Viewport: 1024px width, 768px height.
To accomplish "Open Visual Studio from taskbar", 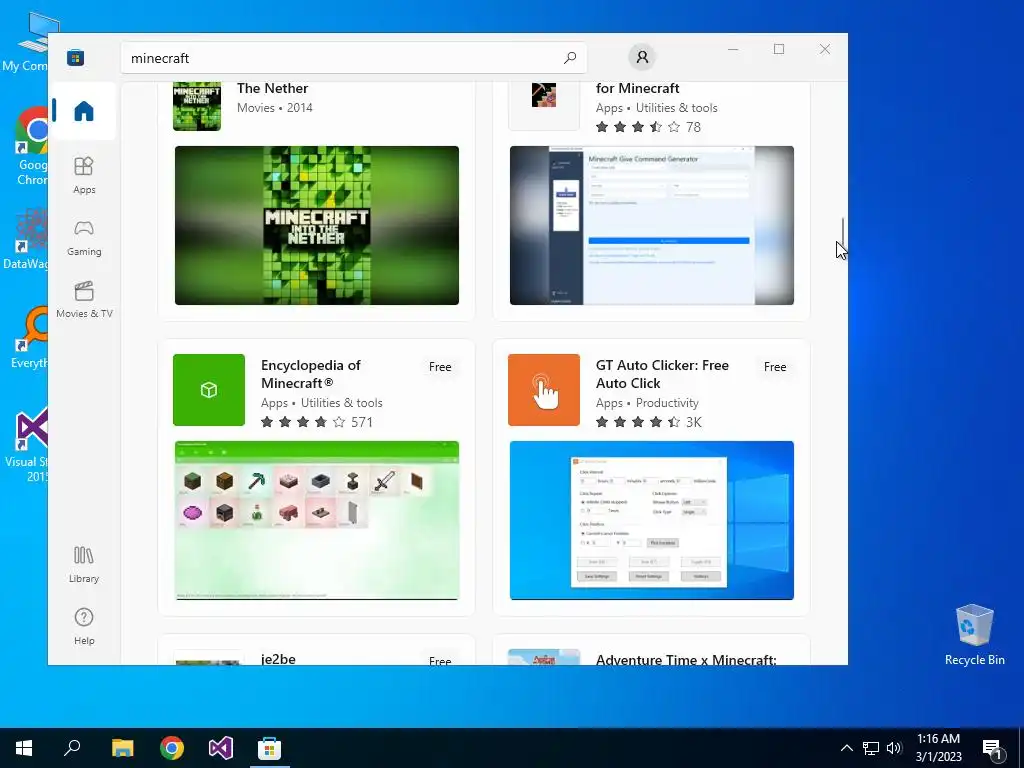I will [x=221, y=748].
